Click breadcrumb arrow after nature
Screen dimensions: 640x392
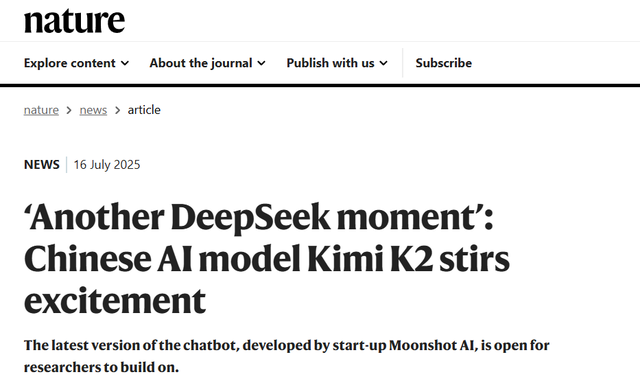click(x=69, y=110)
